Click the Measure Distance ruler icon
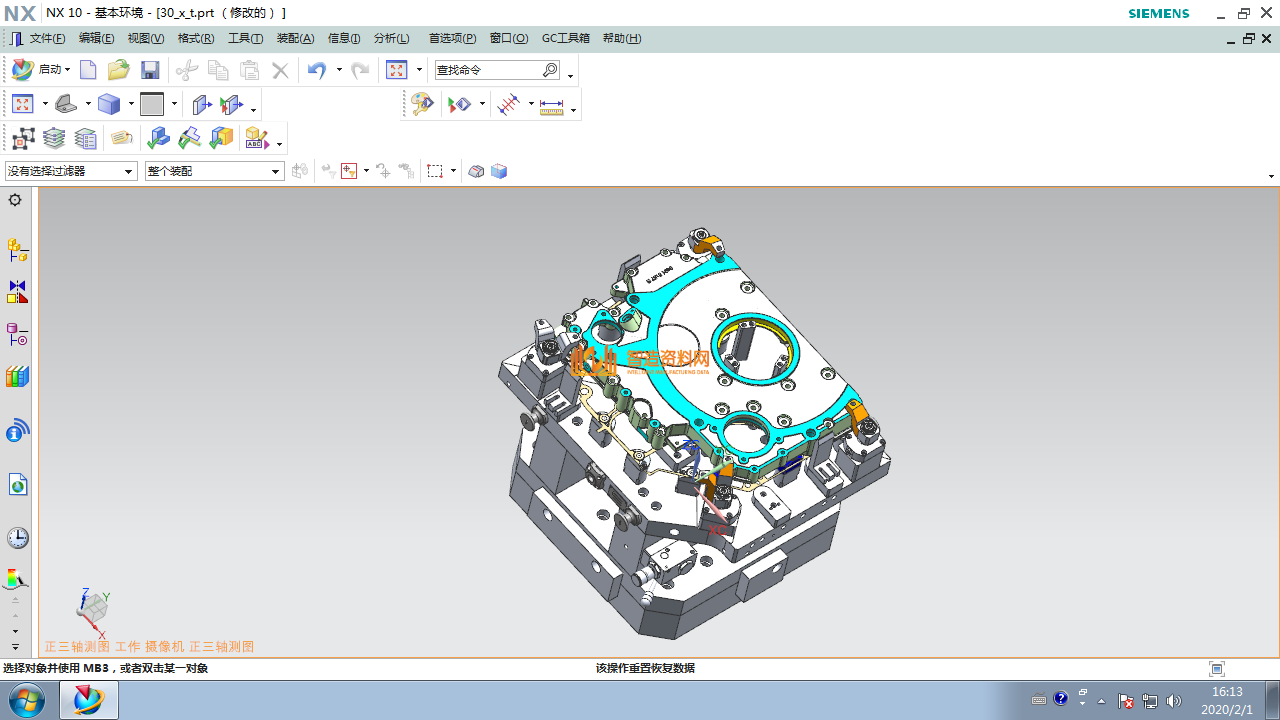Screen dimensions: 1280x720 point(551,105)
